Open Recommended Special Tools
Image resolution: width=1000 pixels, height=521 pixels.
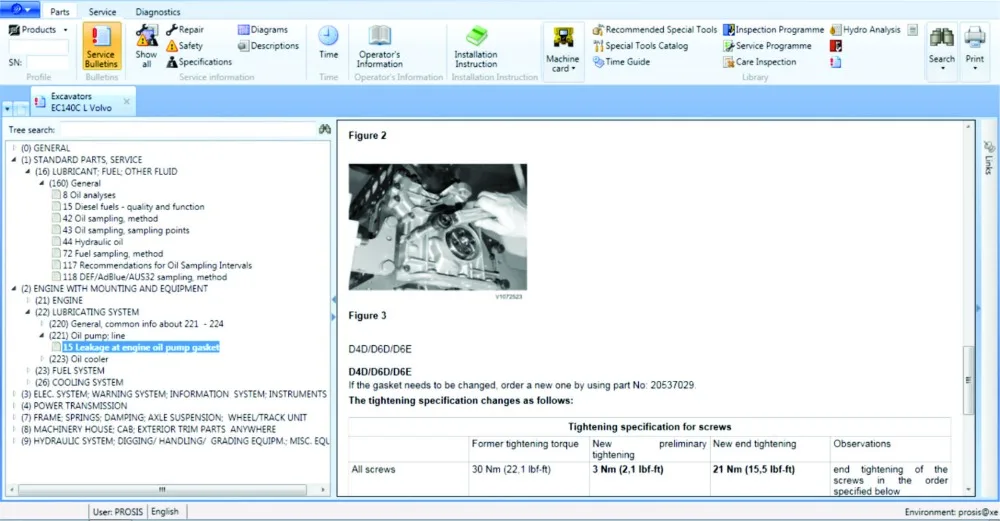click(x=655, y=29)
